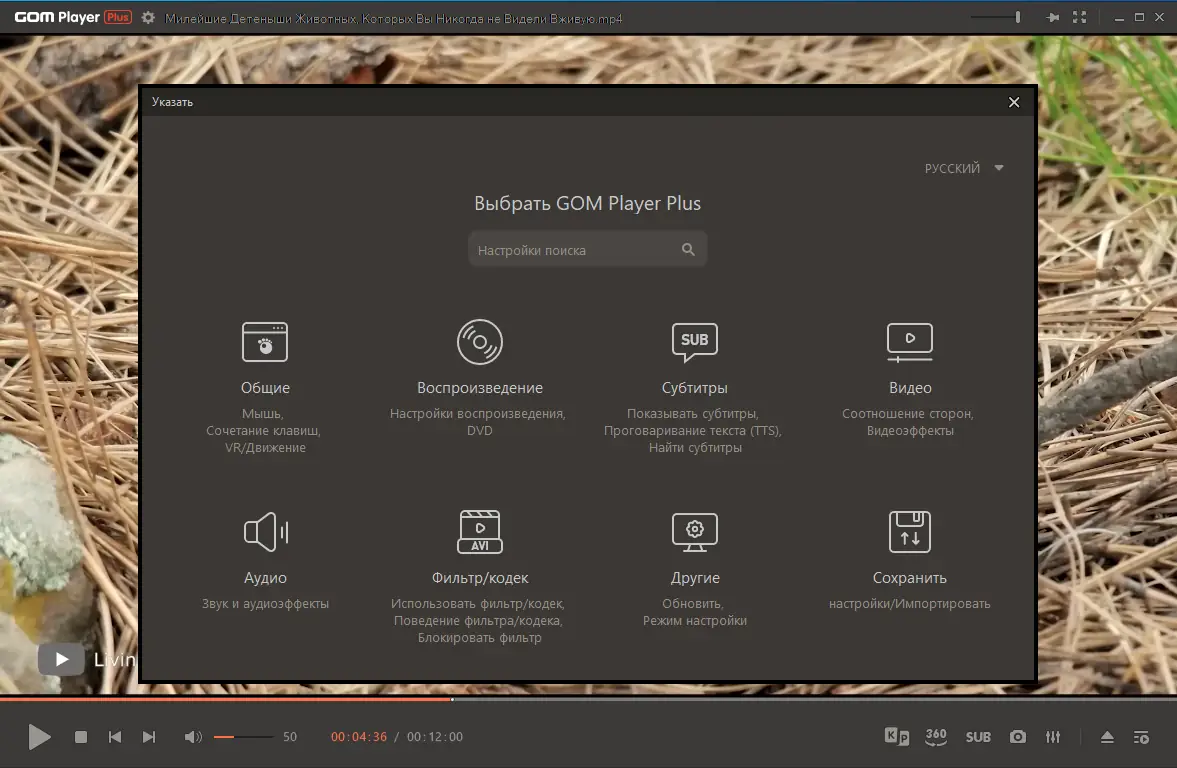Click the Видео category label
1177x768 pixels.
tap(910, 387)
